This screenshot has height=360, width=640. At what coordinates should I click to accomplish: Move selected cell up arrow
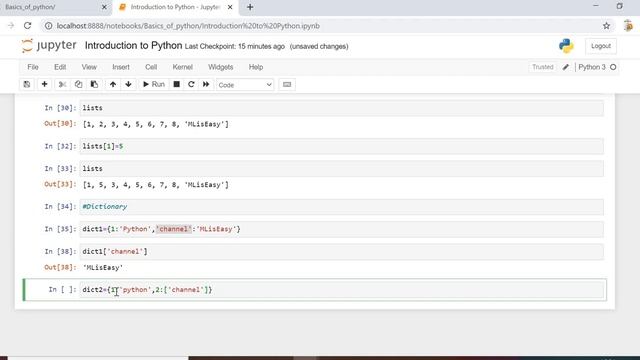coord(113,84)
